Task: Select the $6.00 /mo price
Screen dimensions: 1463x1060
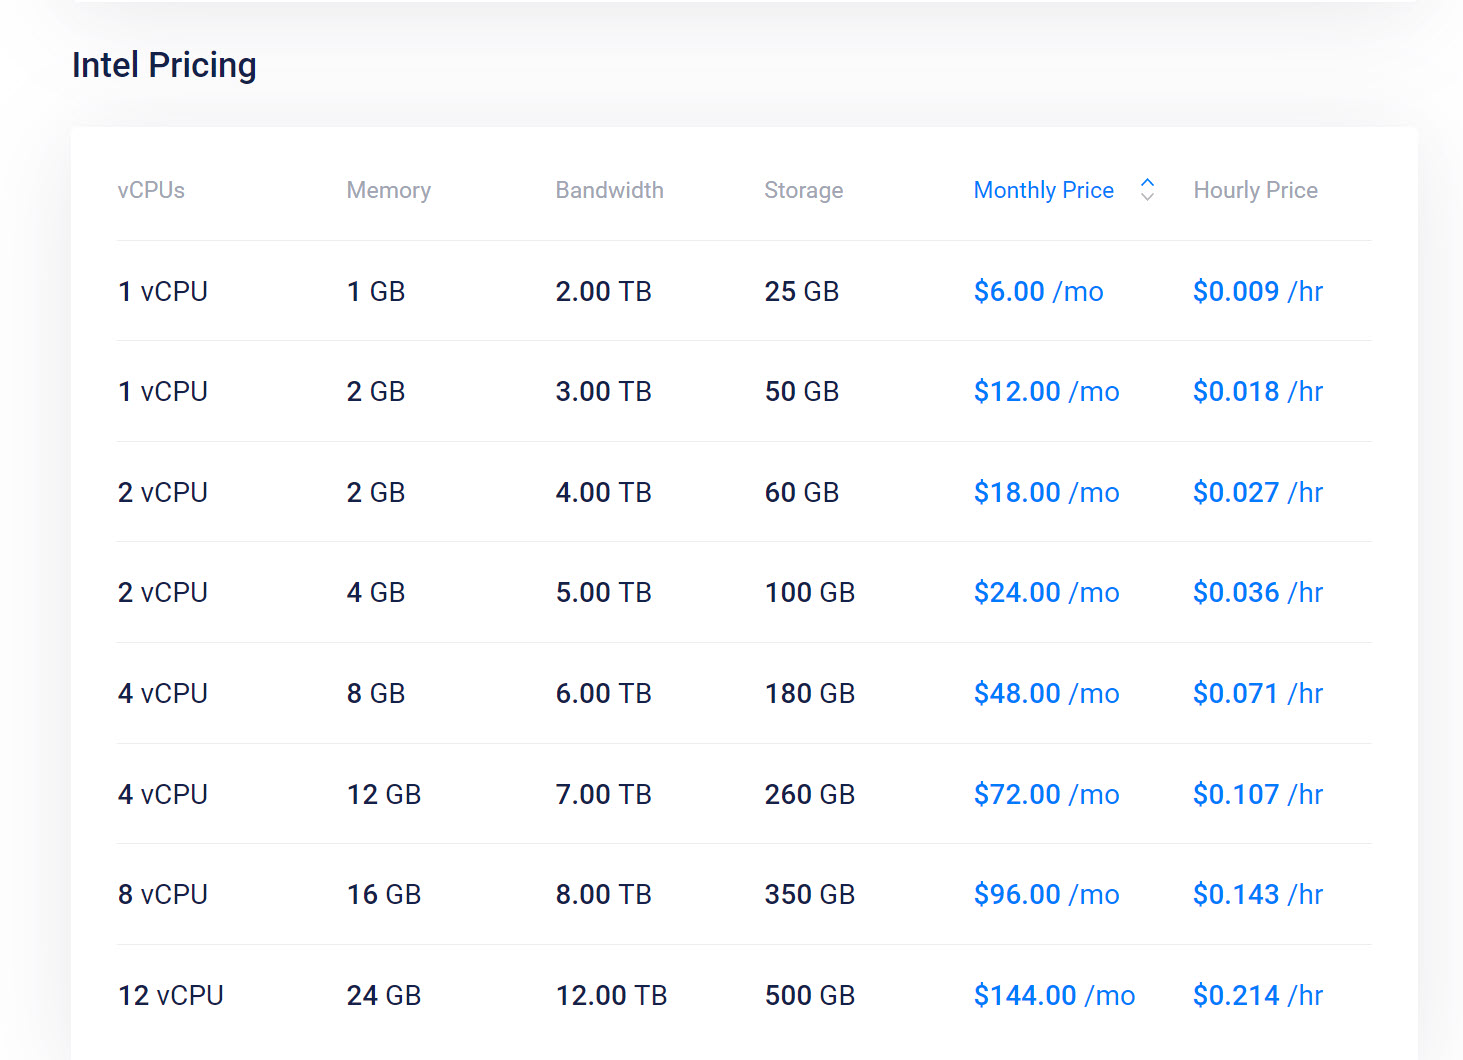Action: [1038, 291]
